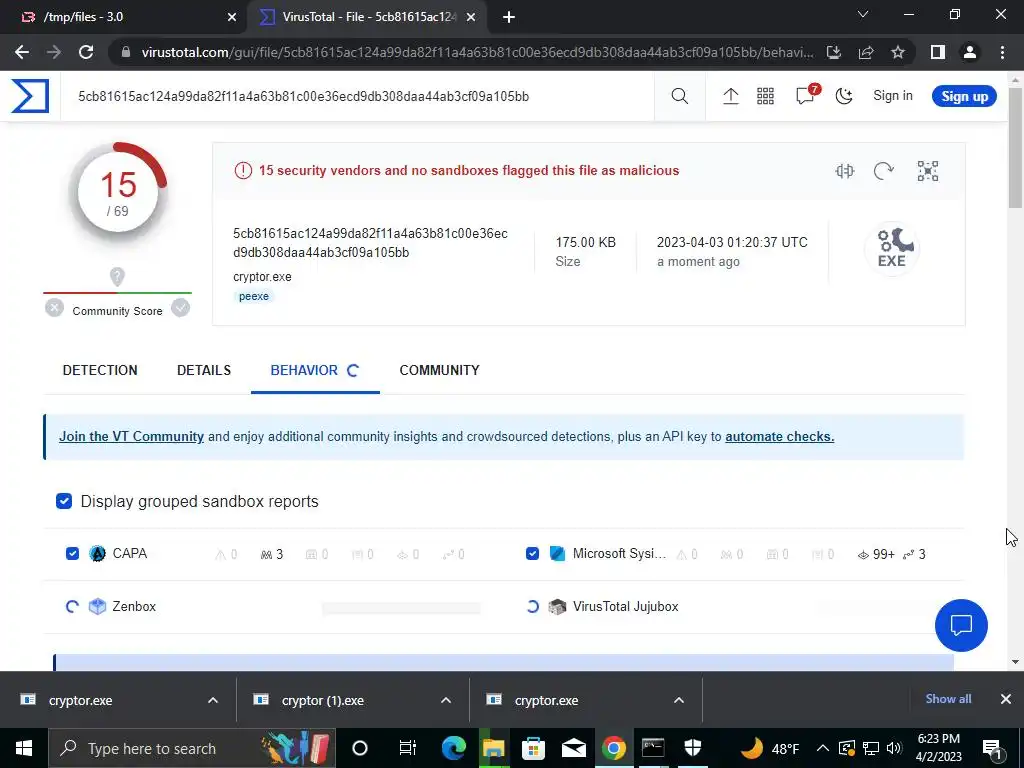Show hidden system tray icons chevron
This screenshot has height=768, width=1024.
822,748
